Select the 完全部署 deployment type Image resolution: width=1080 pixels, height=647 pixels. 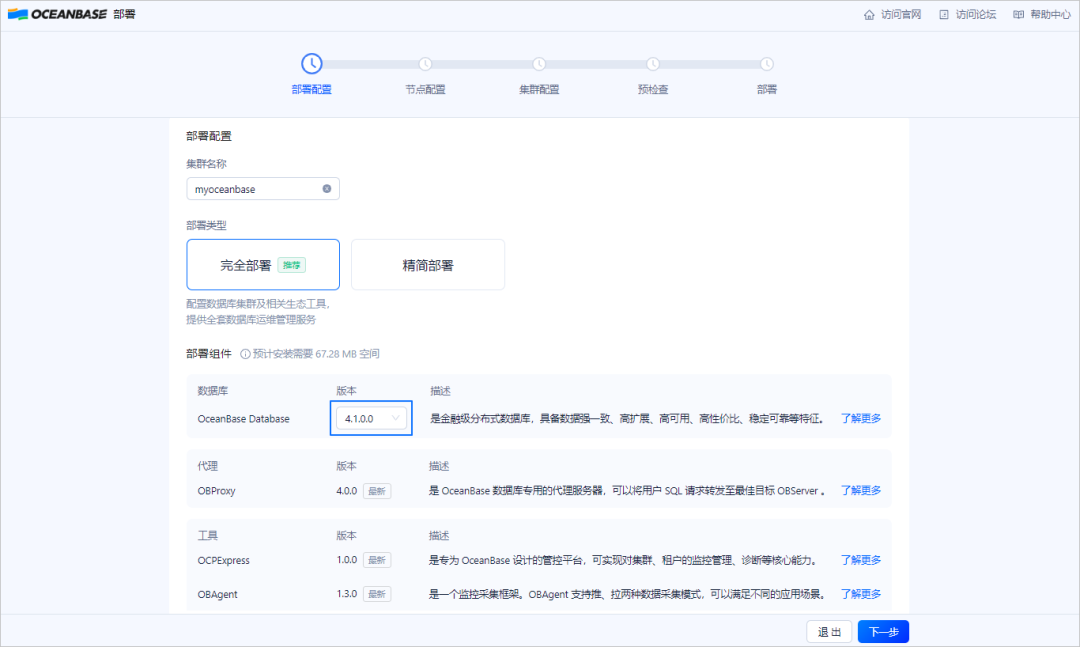263,264
